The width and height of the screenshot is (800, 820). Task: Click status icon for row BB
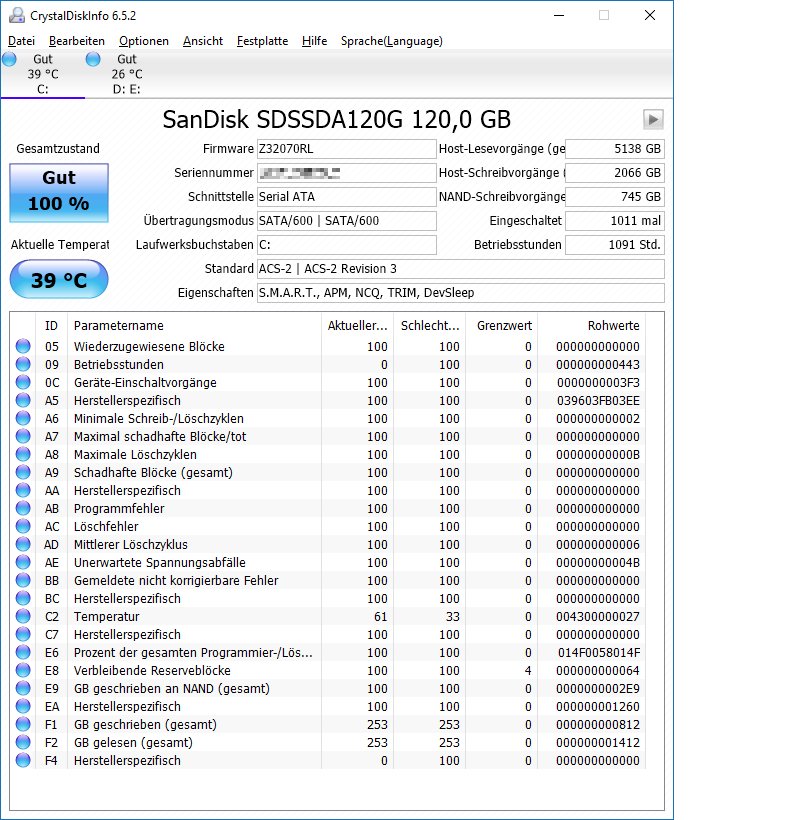click(23, 580)
